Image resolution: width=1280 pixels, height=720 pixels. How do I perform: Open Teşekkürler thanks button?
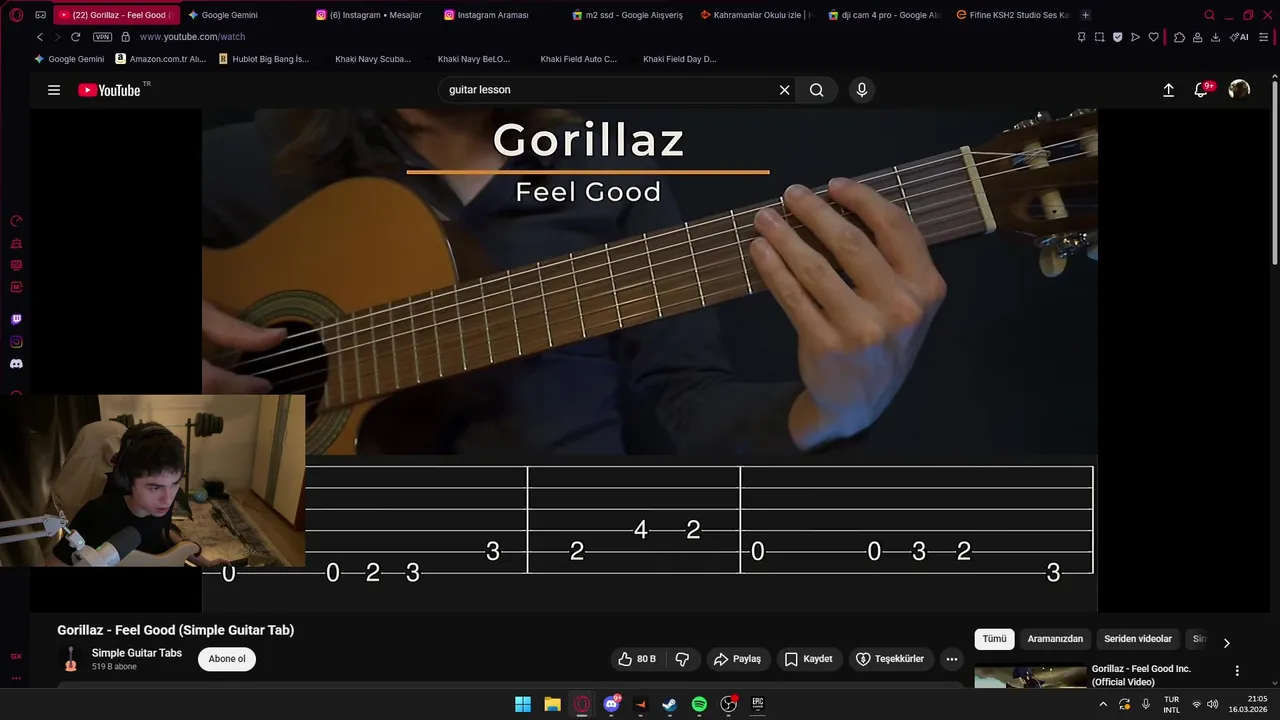point(891,659)
